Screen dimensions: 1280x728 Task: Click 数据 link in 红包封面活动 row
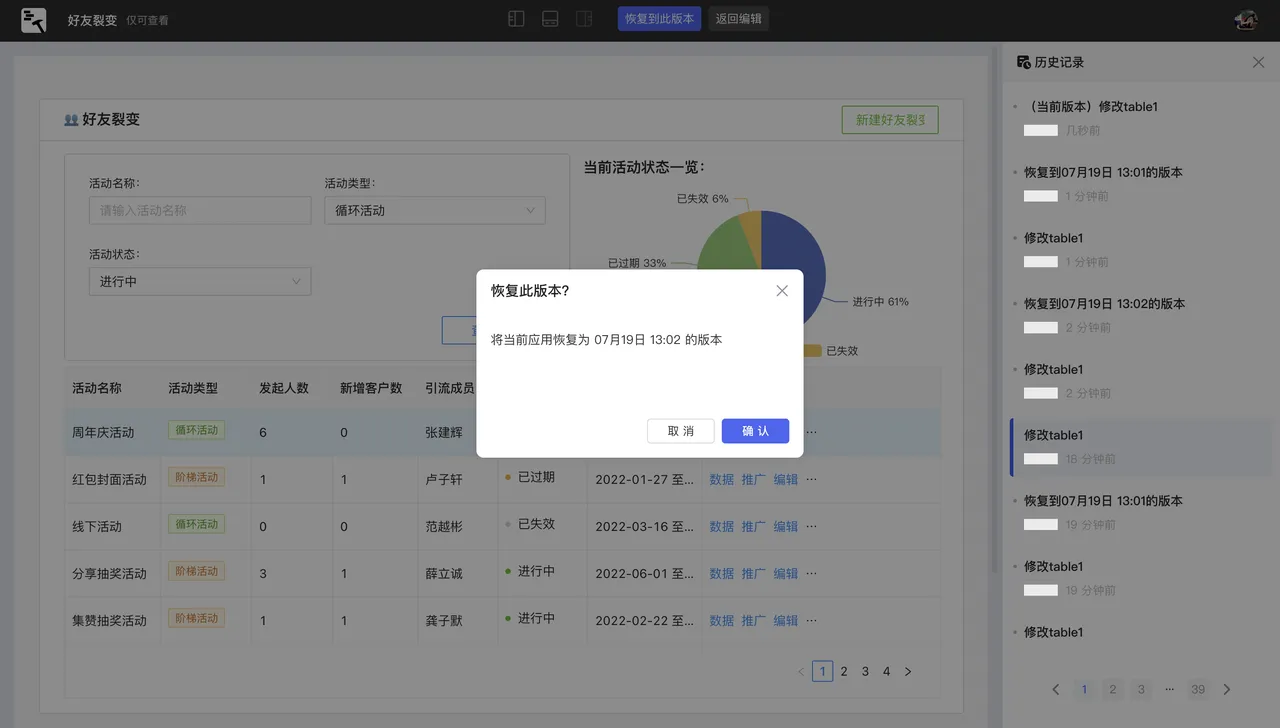pos(722,479)
